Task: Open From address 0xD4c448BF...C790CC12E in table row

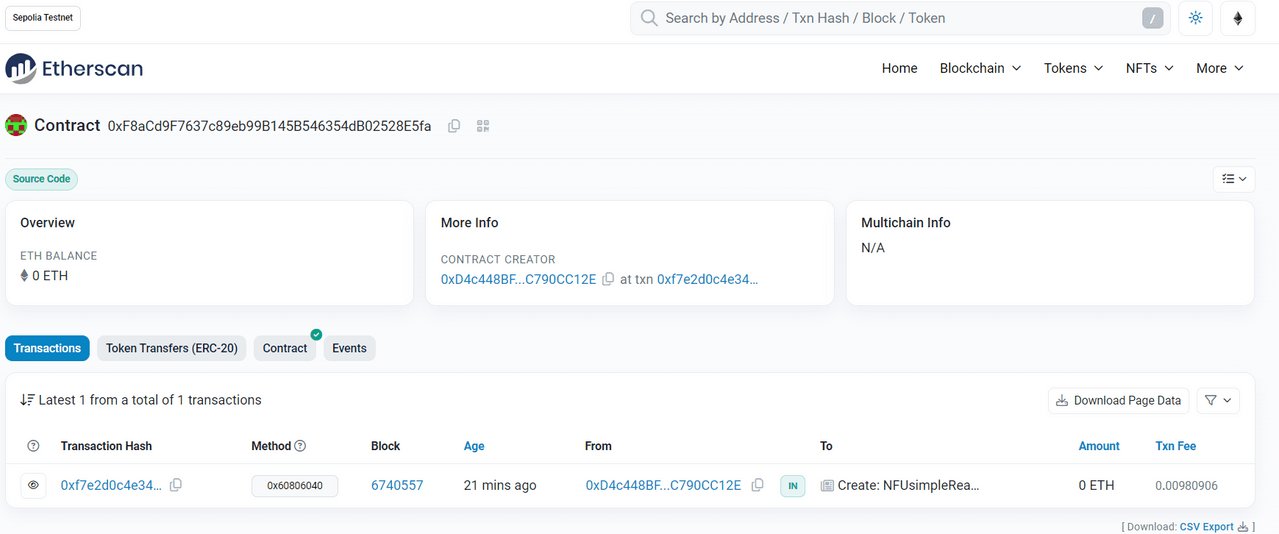Action: point(663,485)
